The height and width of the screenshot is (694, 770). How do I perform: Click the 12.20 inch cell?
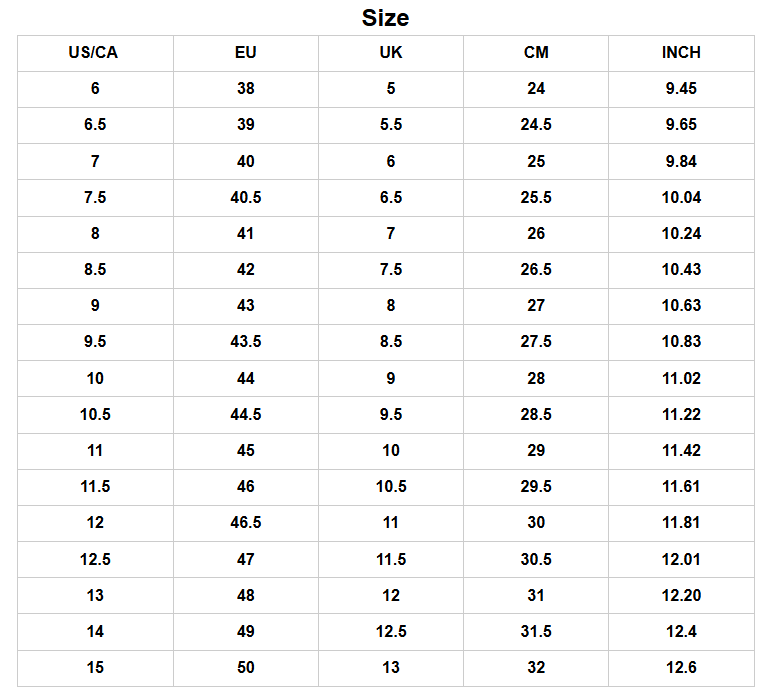click(x=681, y=596)
